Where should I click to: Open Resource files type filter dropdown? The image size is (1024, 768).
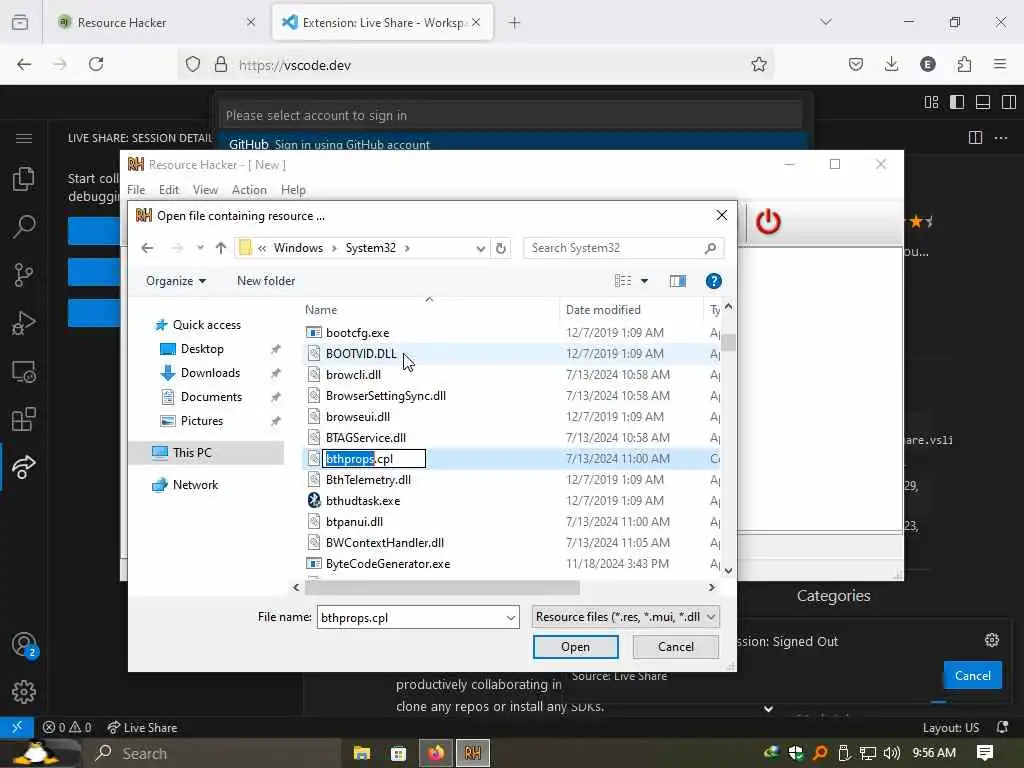coord(626,616)
